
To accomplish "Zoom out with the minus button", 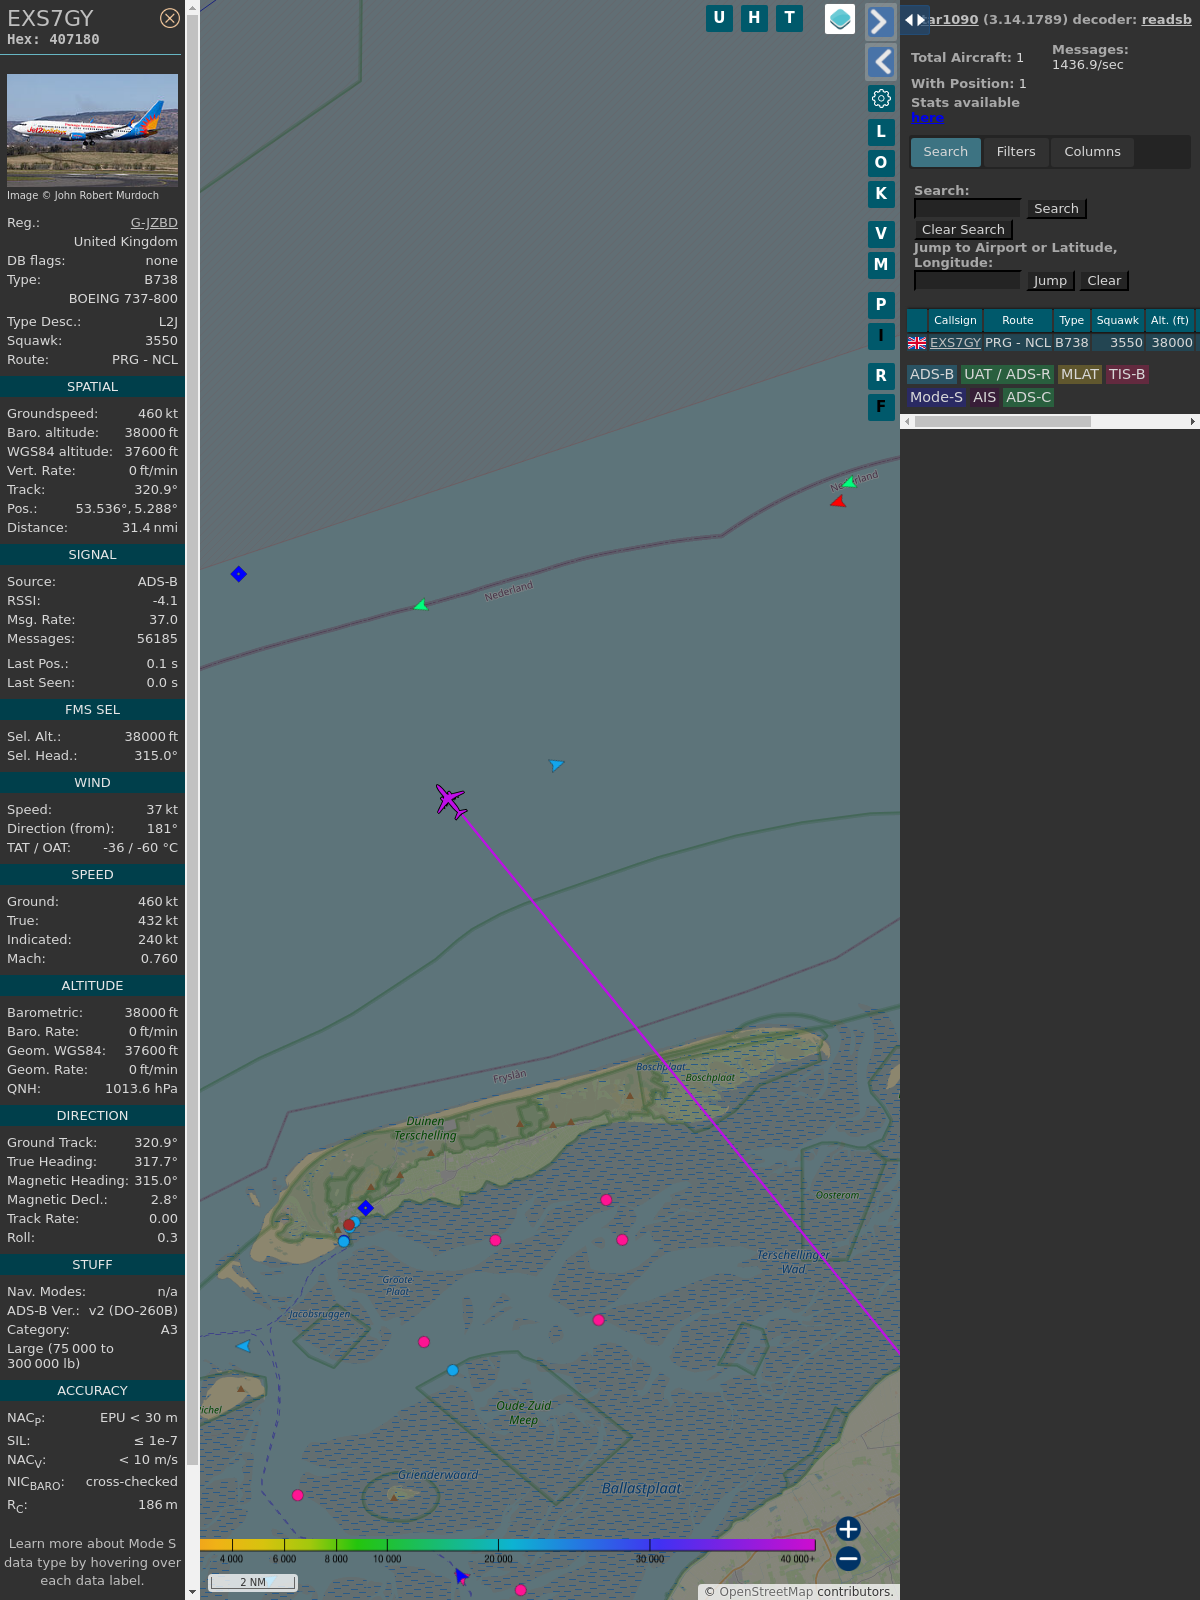I will tap(848, 1558).
